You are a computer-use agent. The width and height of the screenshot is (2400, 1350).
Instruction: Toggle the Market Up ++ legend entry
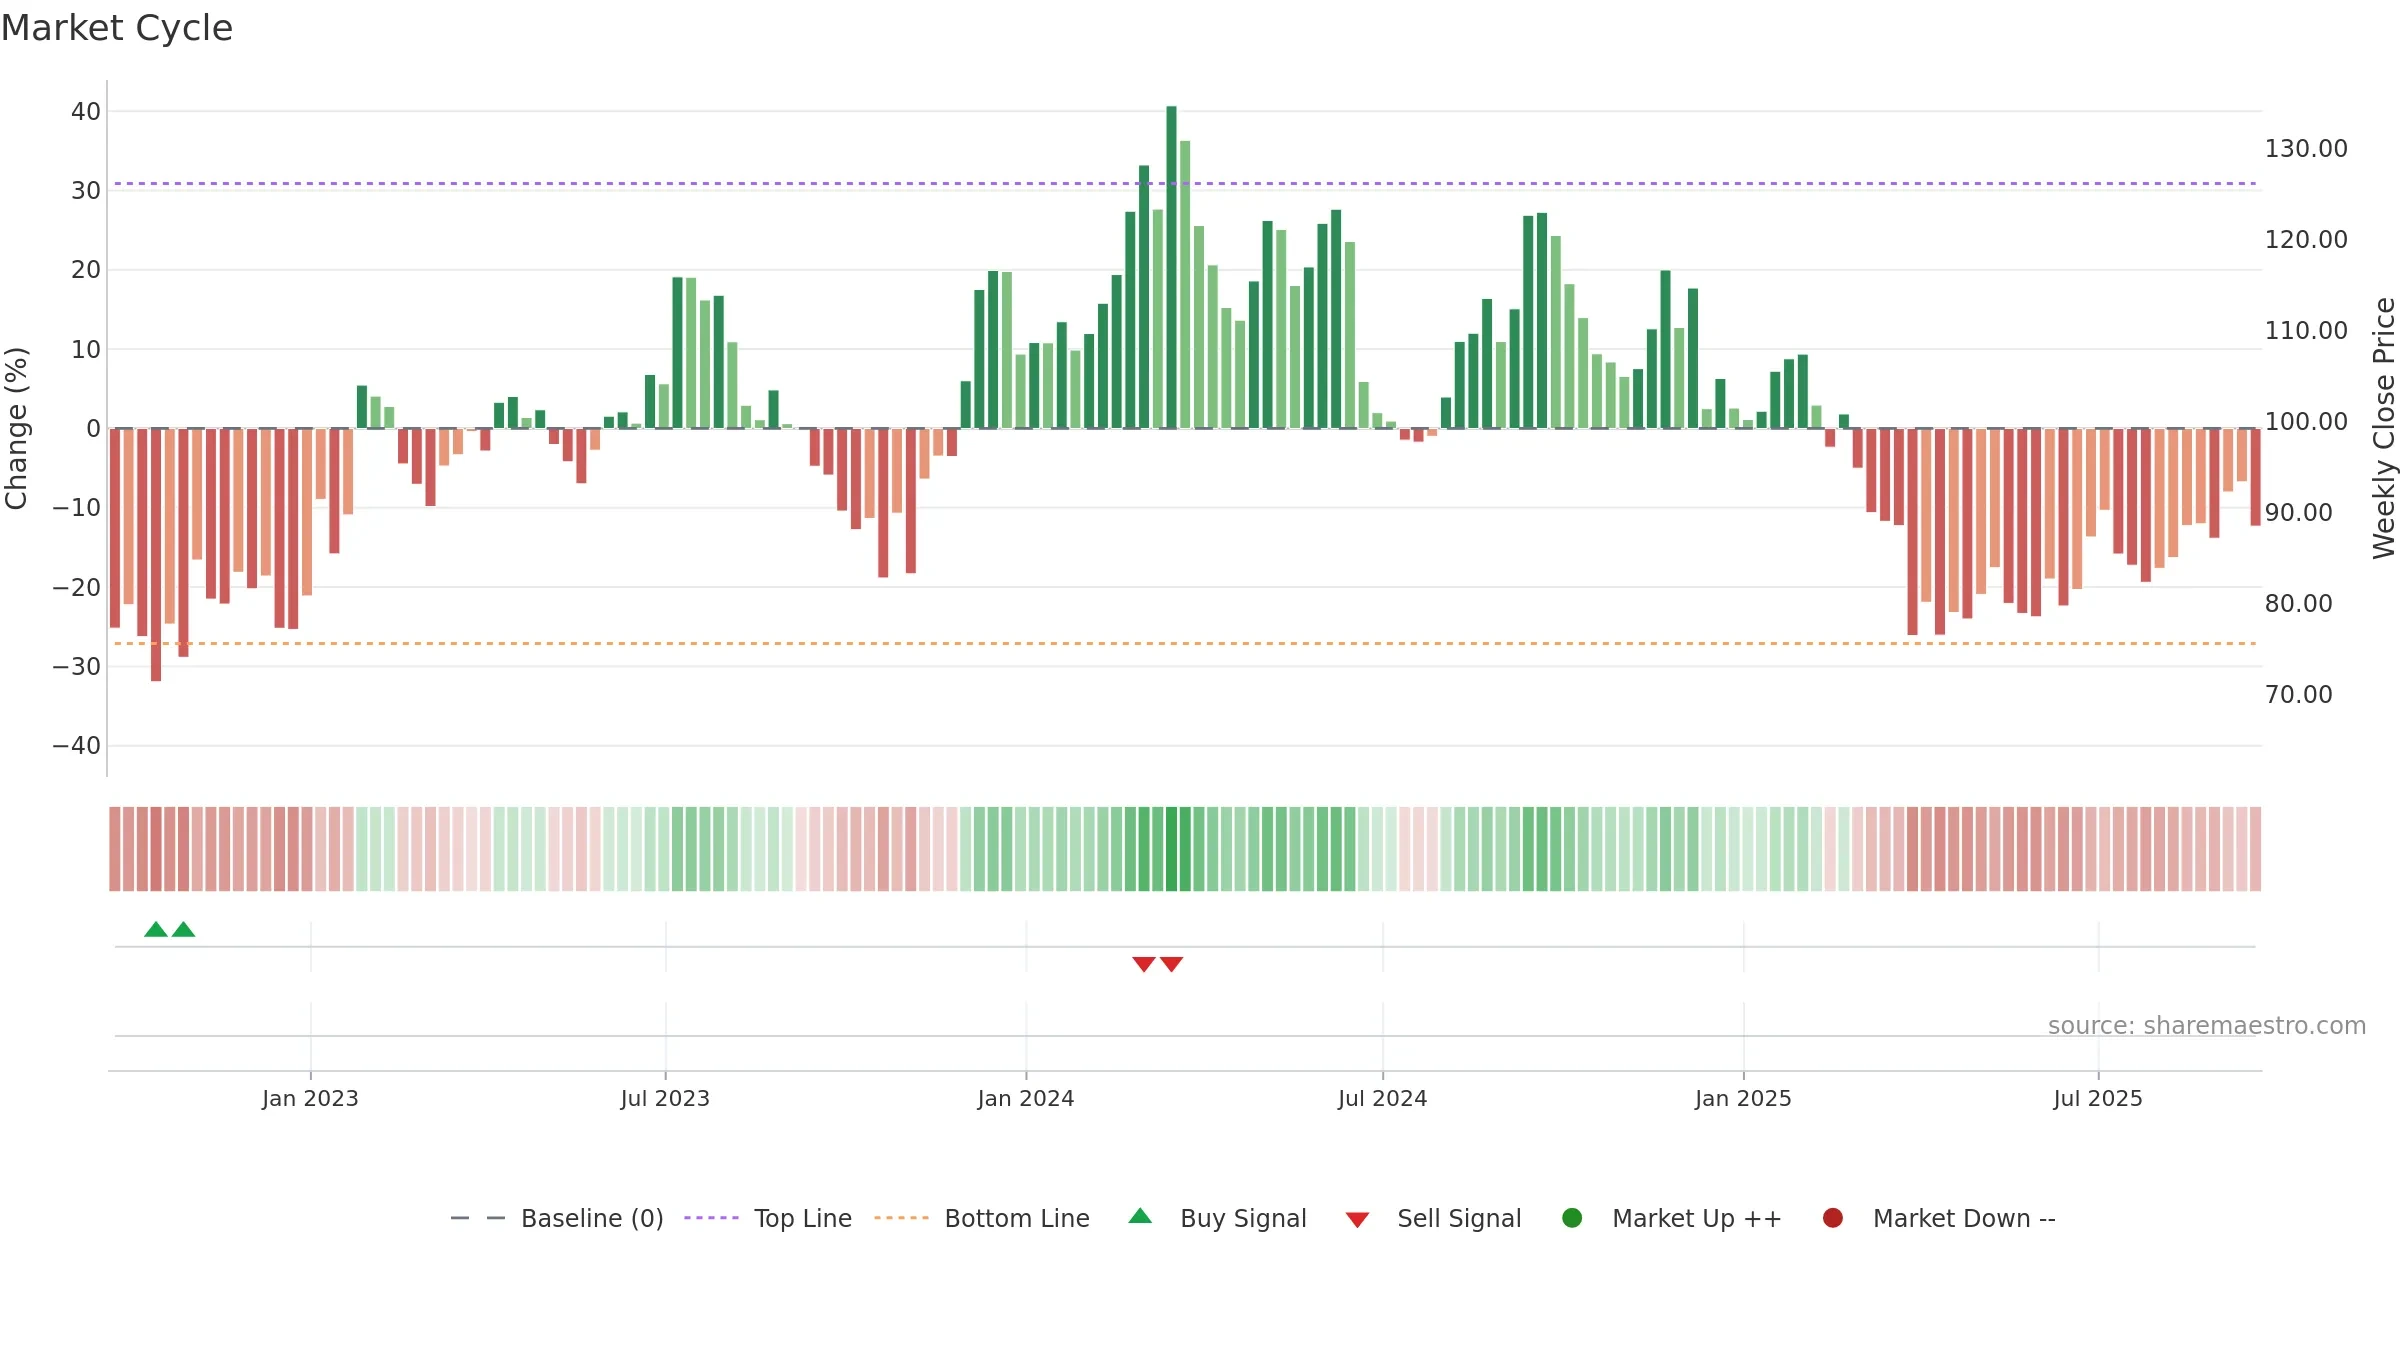[1672, 1218]
